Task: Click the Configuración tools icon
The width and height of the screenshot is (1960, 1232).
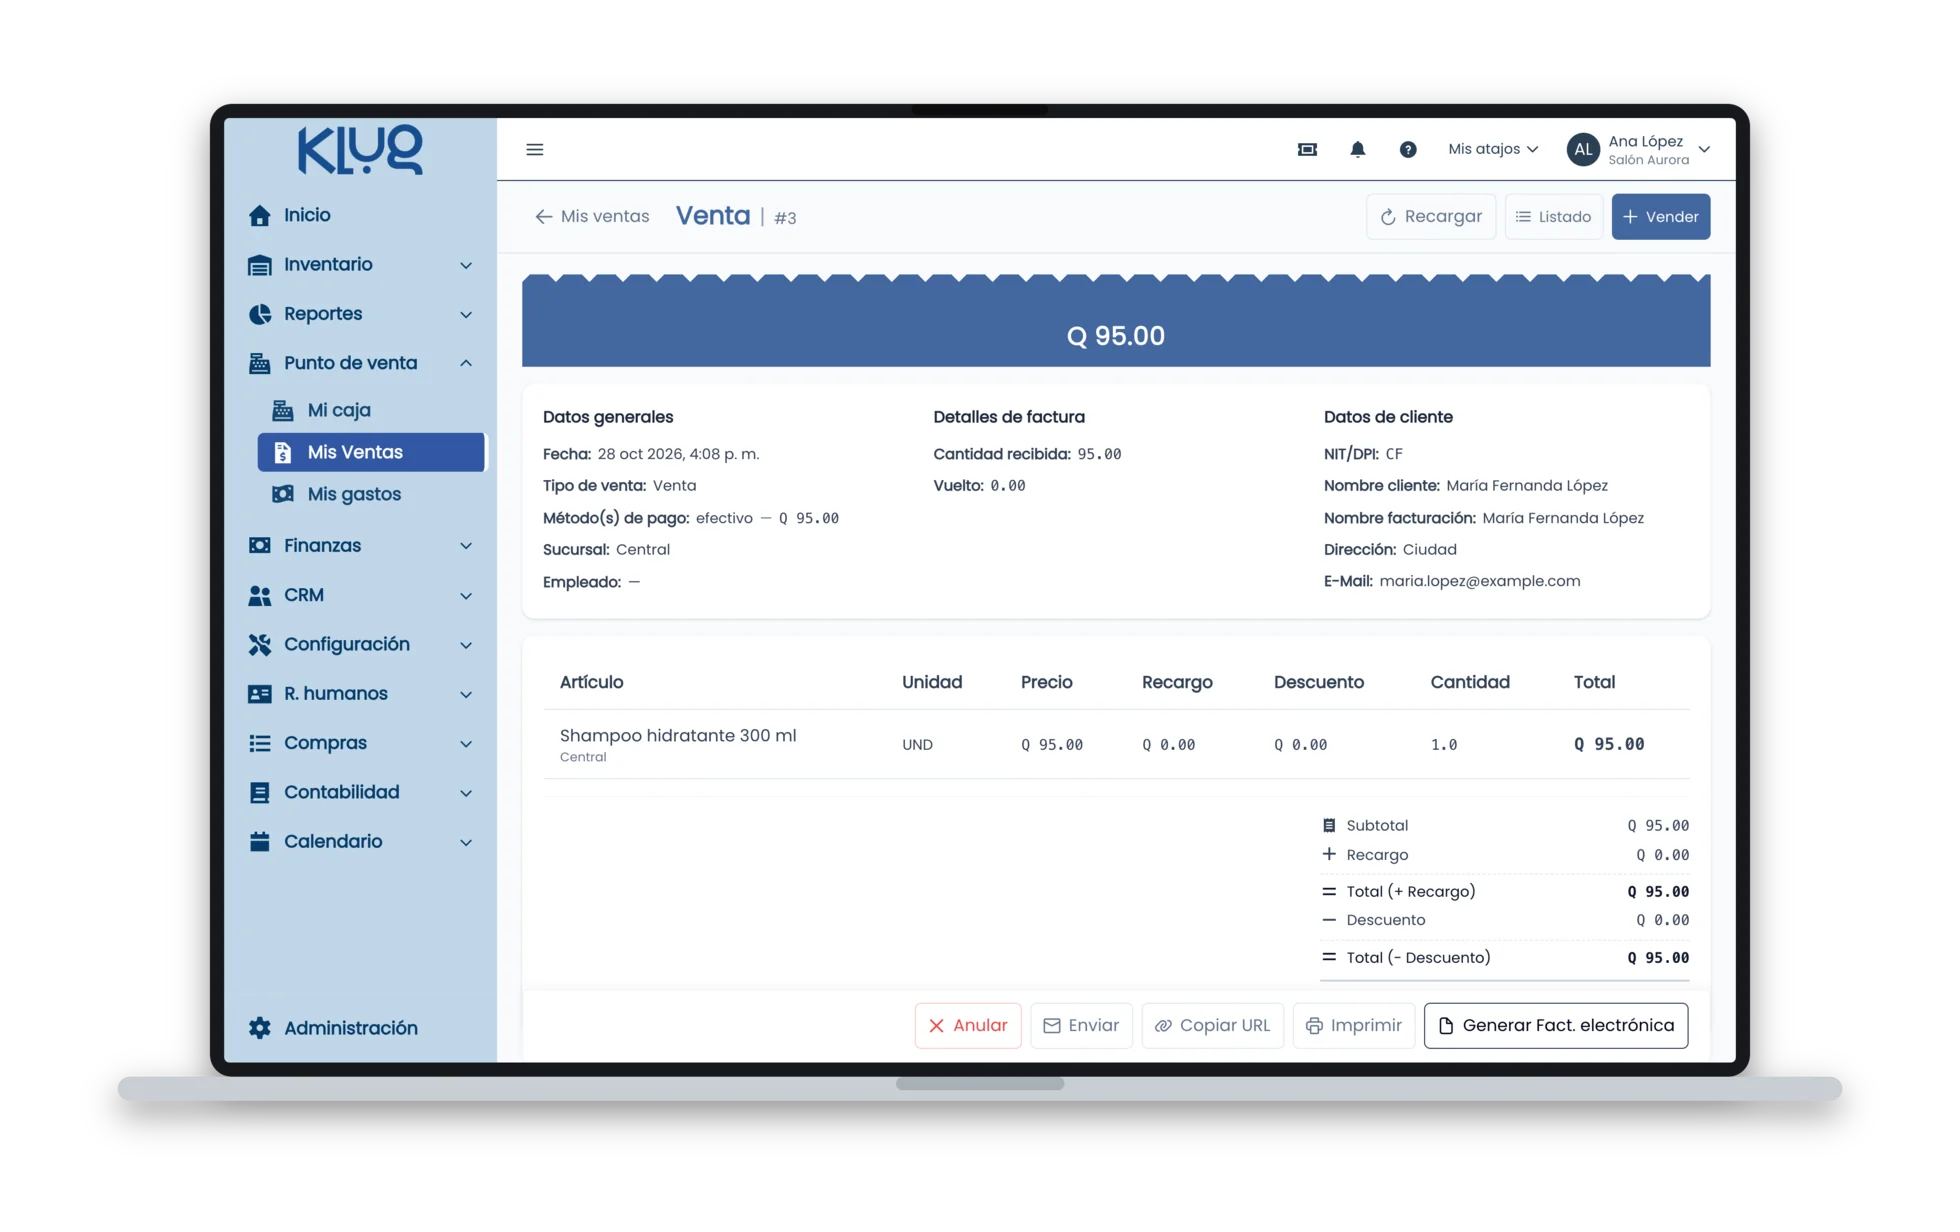Action: click(260, 644)
